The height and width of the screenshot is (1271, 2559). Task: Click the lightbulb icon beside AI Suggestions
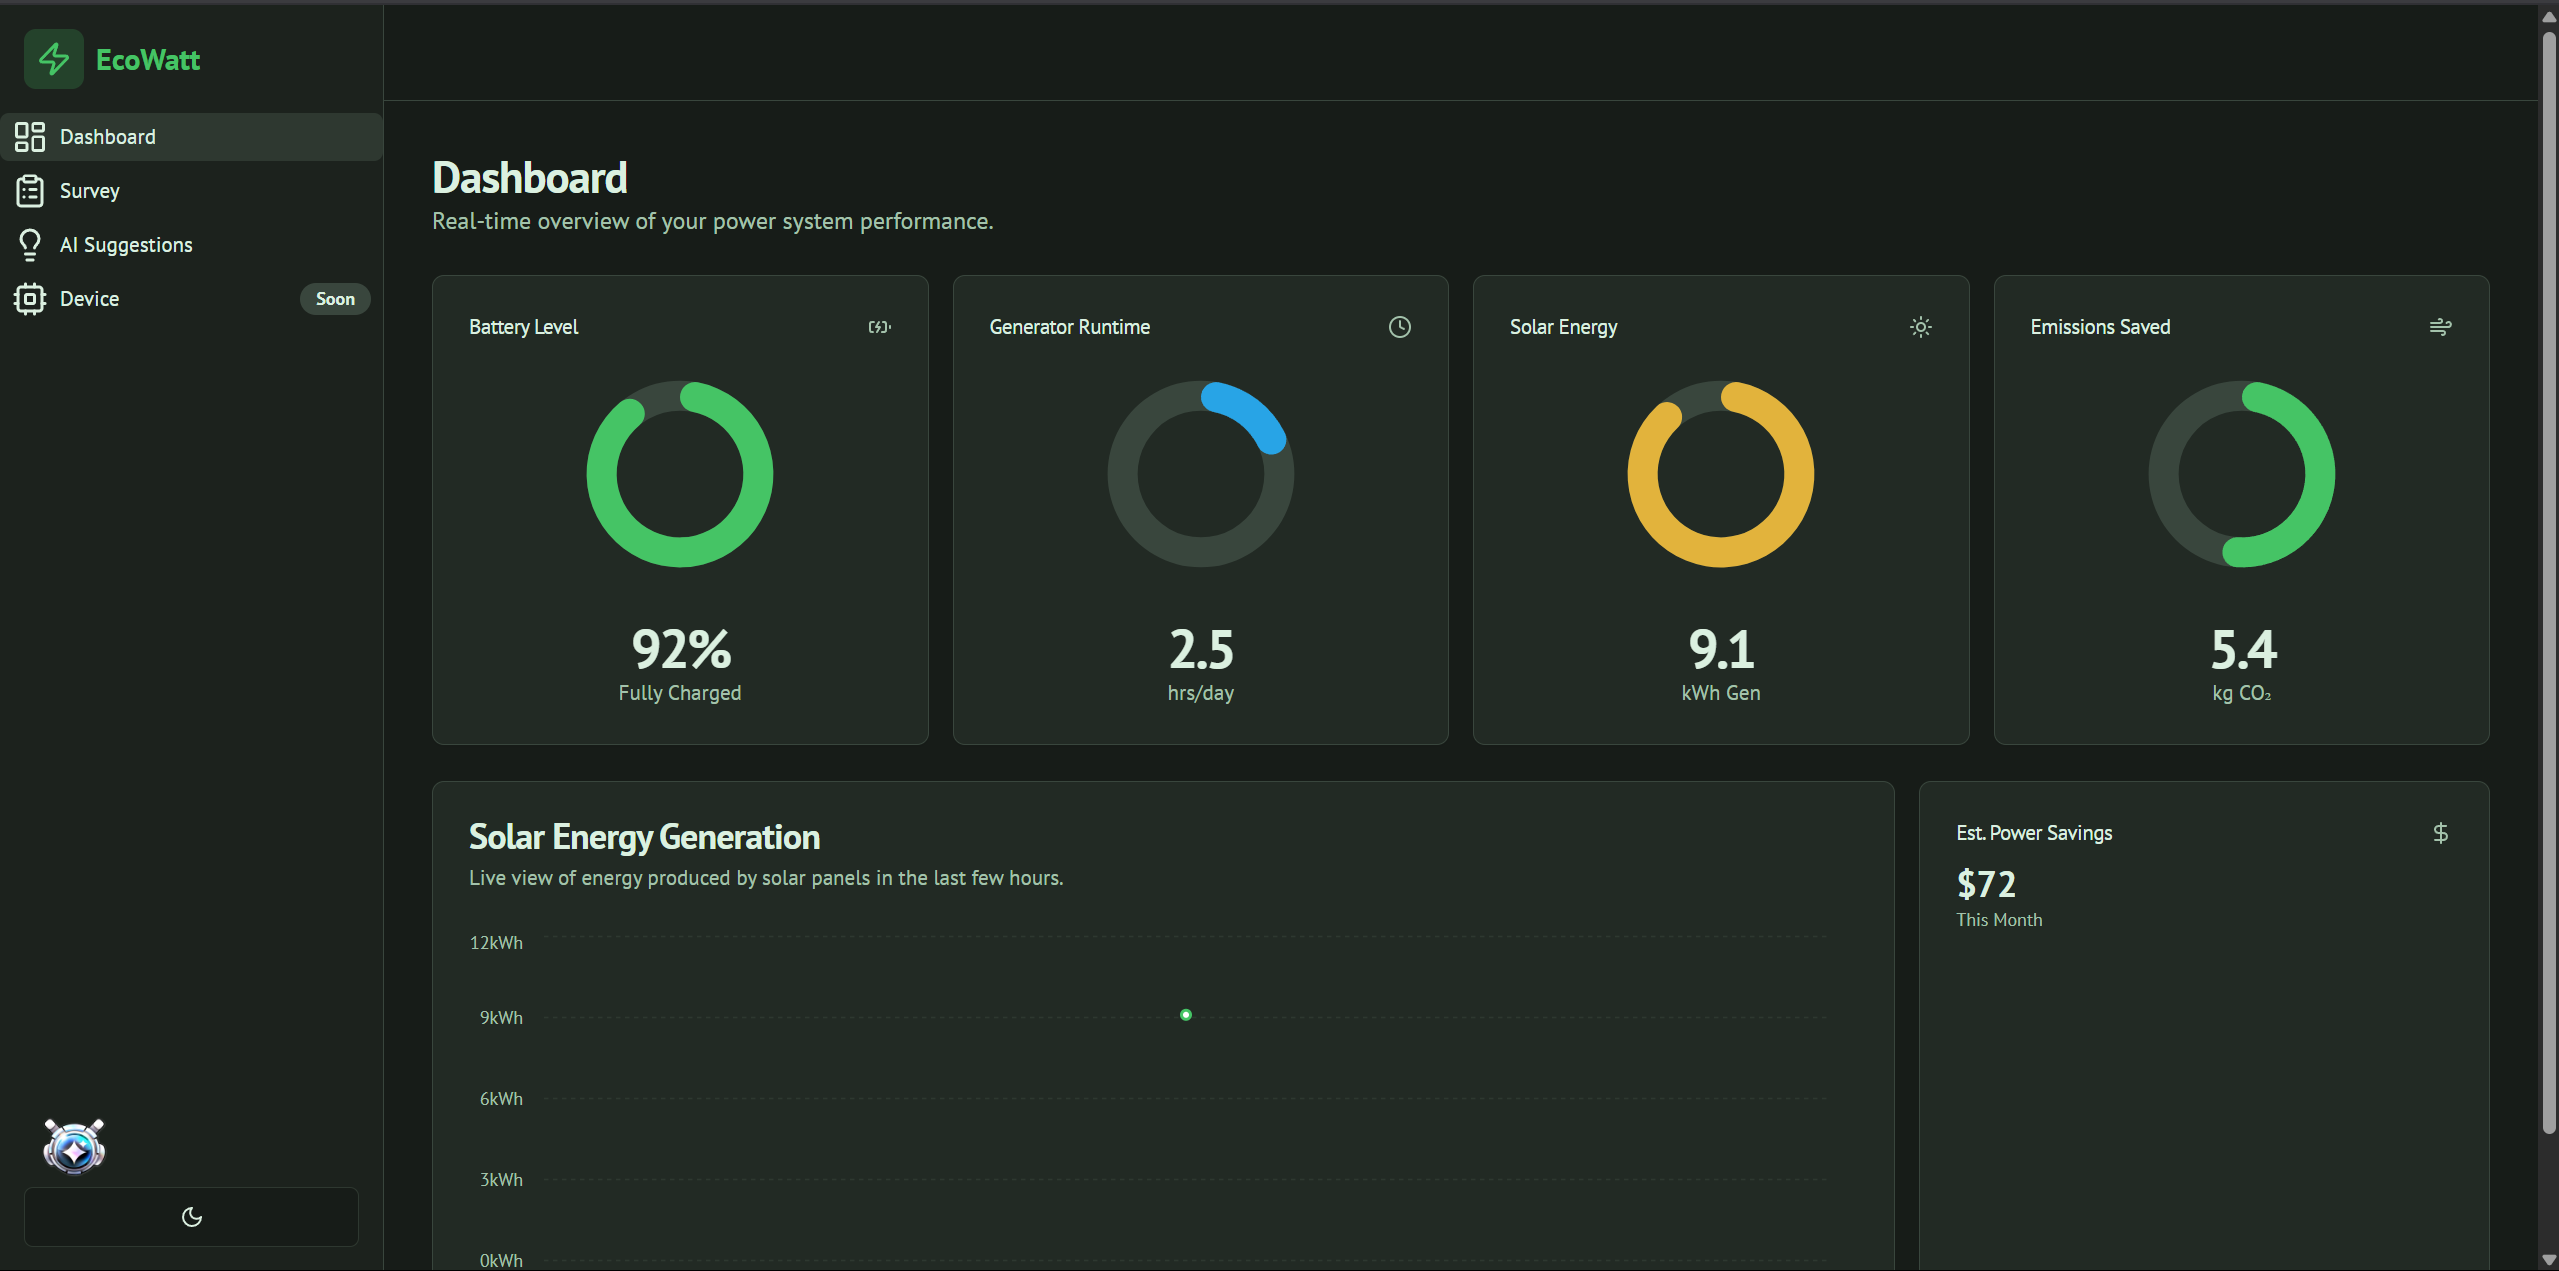(x=30, y=245)
